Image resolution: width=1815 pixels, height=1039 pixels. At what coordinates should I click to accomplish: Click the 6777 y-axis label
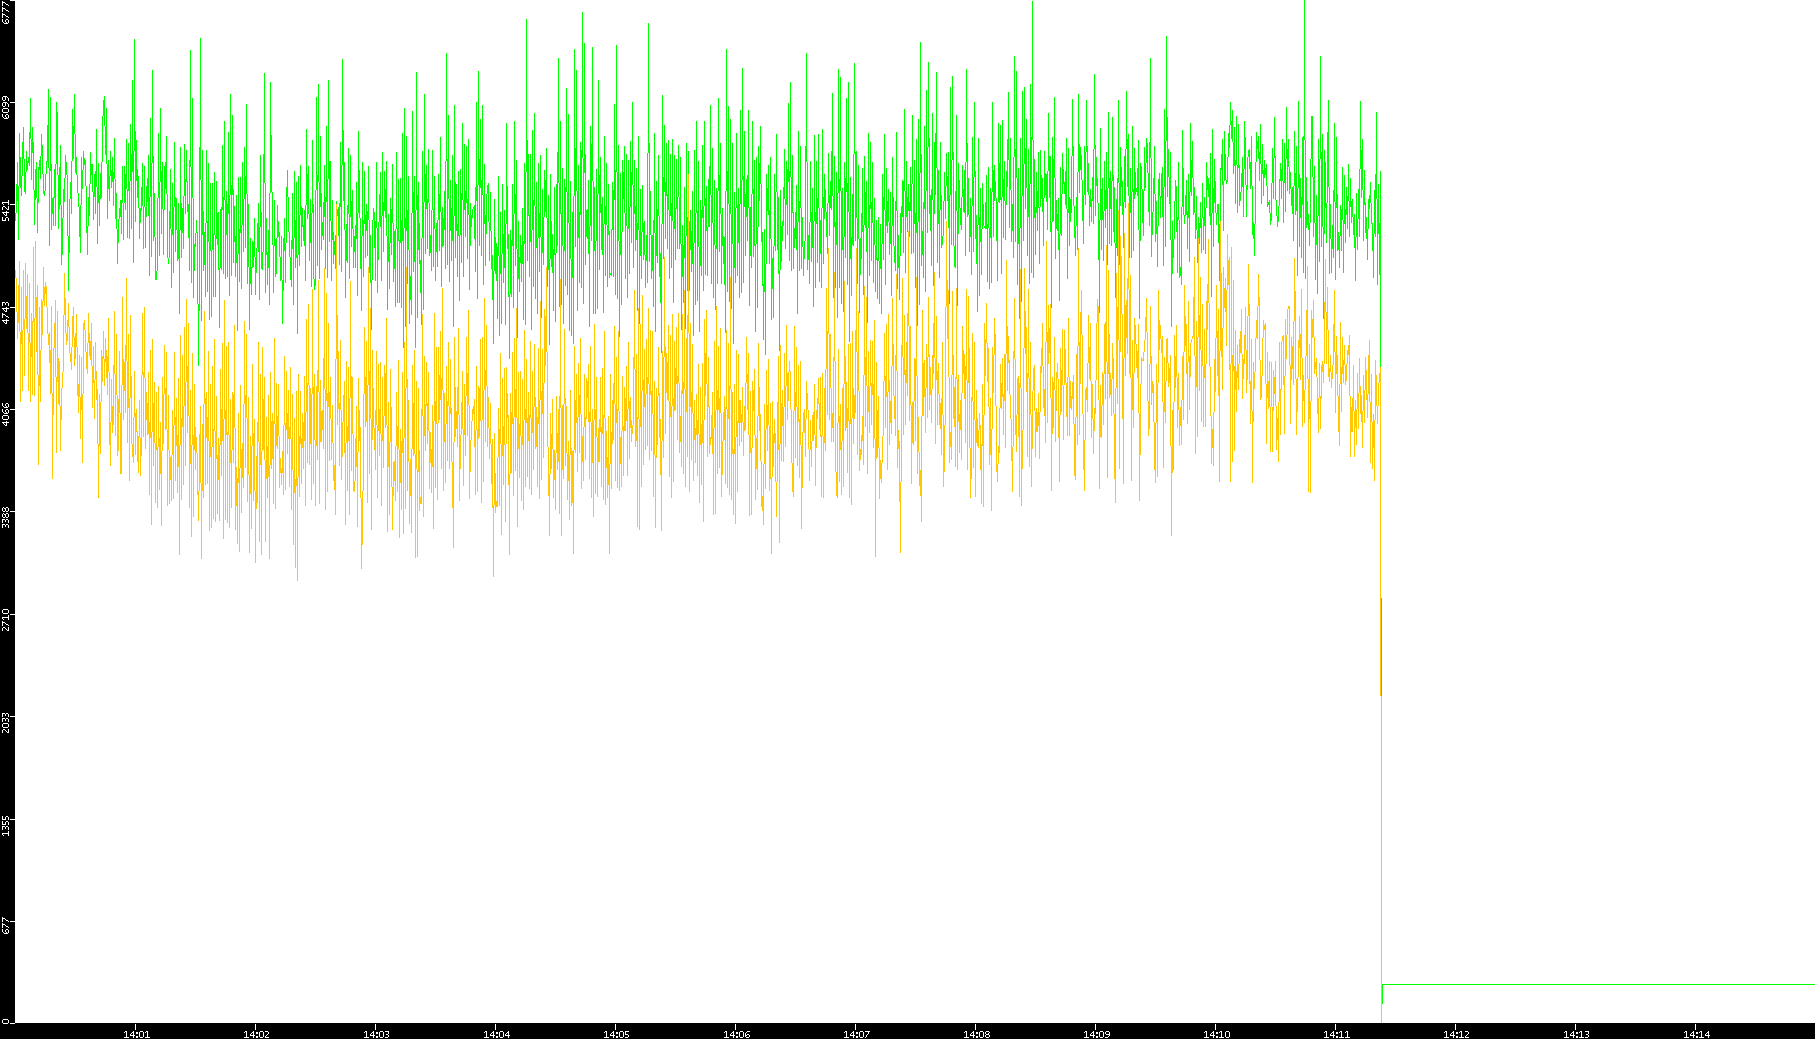(x=6, y=11)
